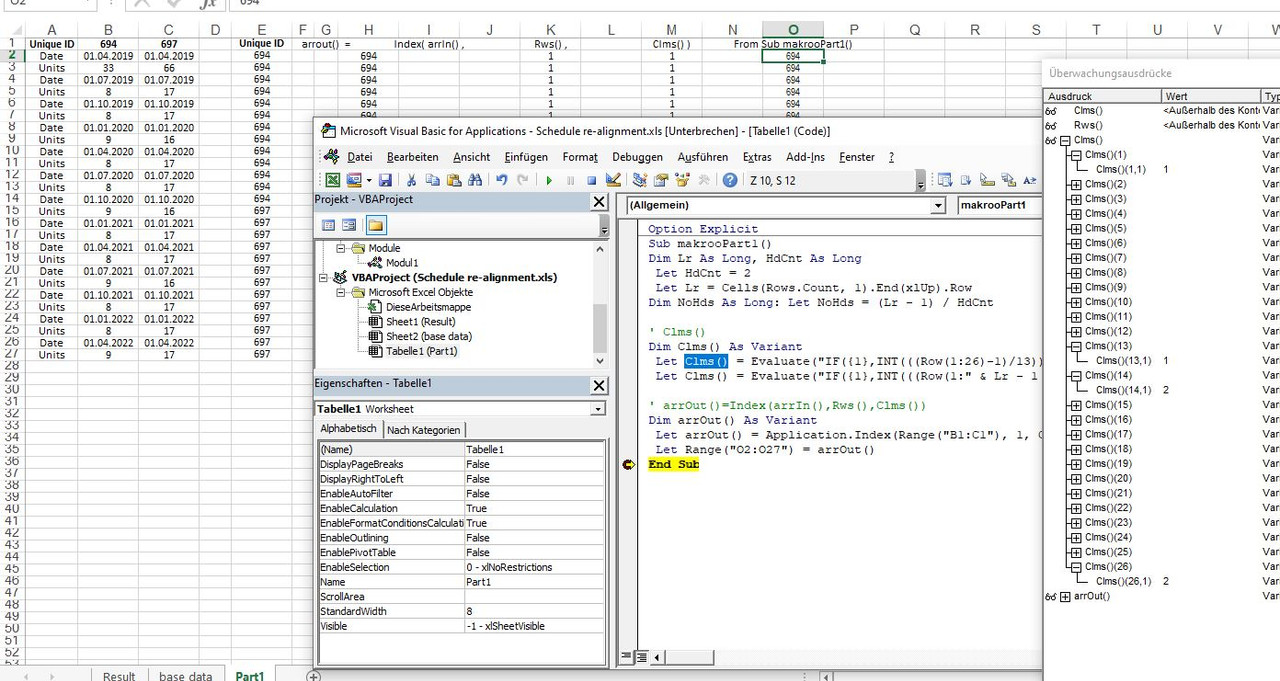This screenshot has width=1280, height=681.
Task: Expand the arrOut() watch expression
Action: [1065, 596]
